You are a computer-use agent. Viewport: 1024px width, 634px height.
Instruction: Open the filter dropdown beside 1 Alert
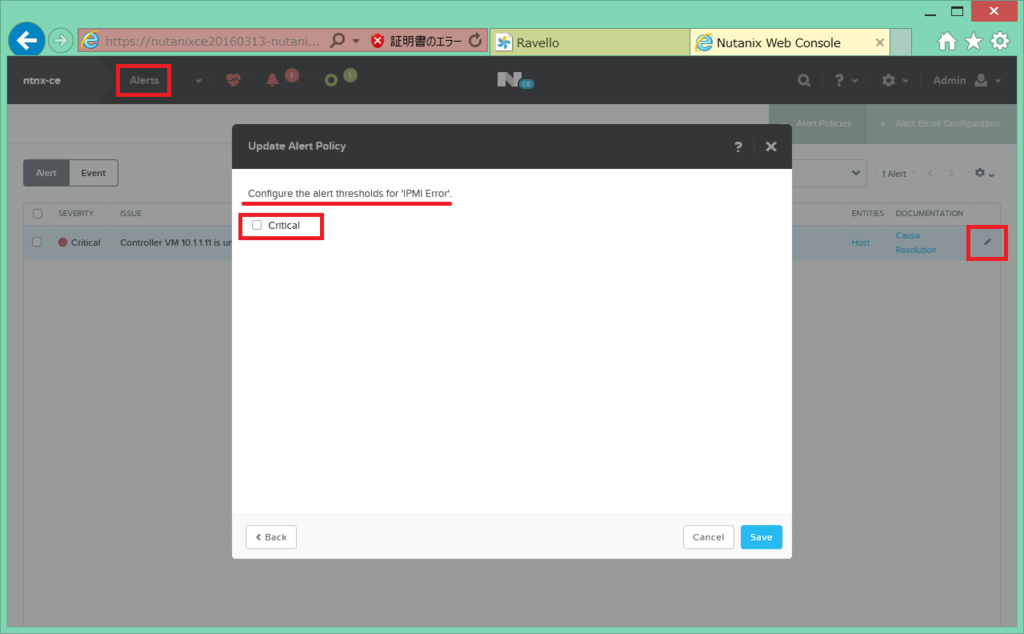(x=856, y=173)
